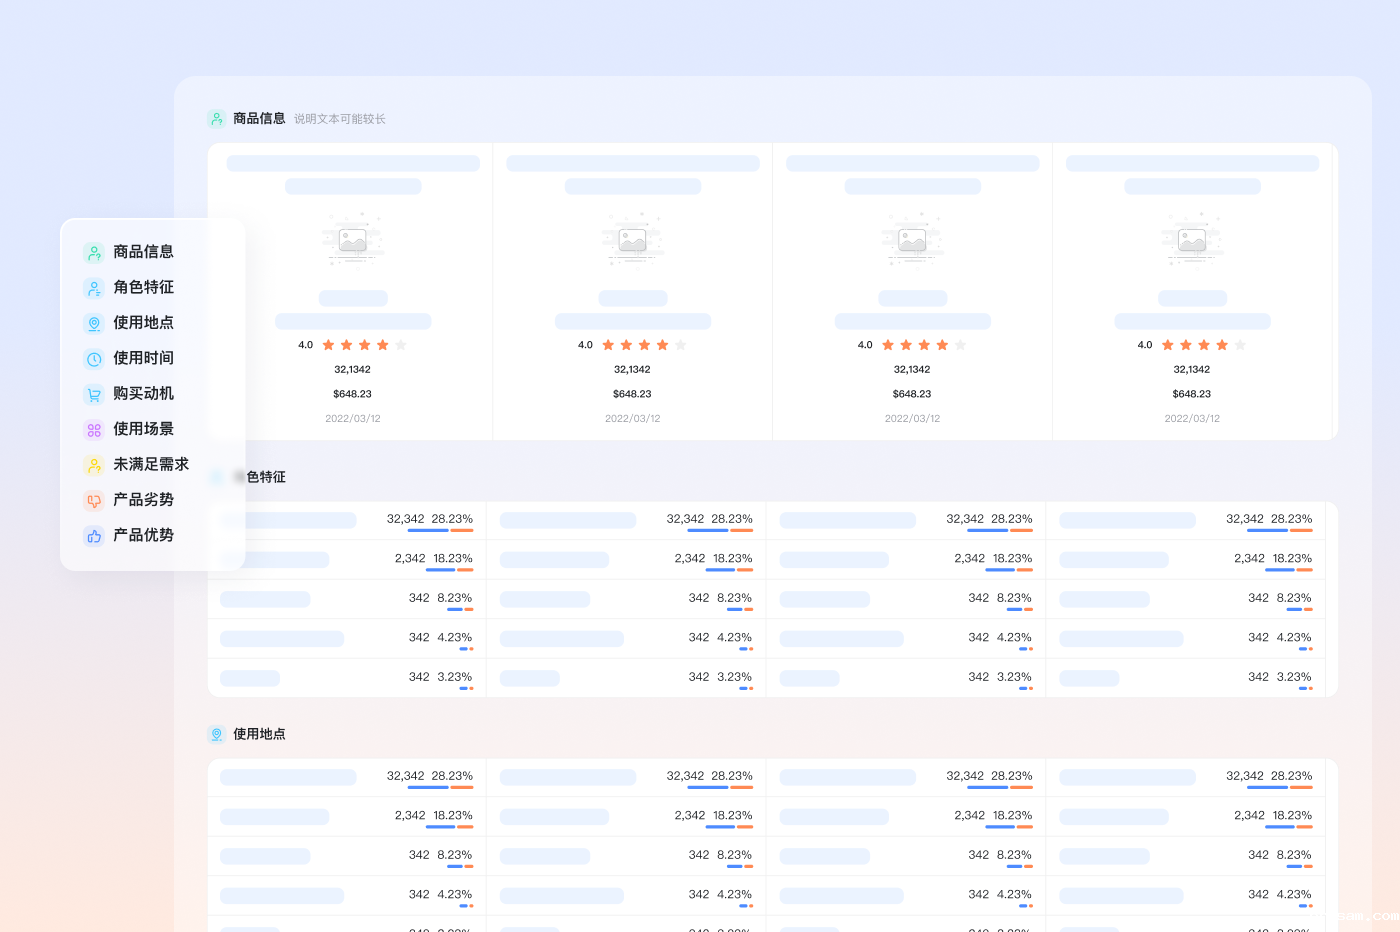Viewport: 1400px width, 932px height.
Task: Click the 使用地点 location pin icon in sidebar
Action: [x=94, y=324]
